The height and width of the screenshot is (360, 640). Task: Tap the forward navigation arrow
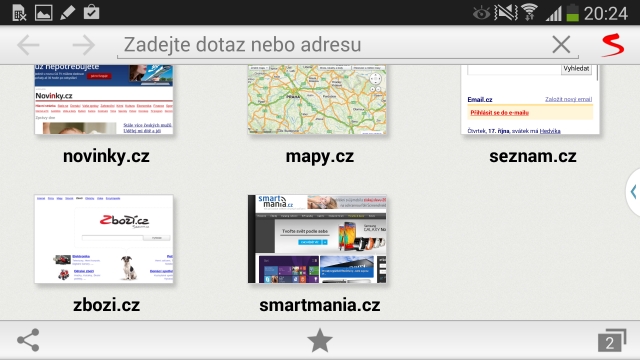click(84, 45)
